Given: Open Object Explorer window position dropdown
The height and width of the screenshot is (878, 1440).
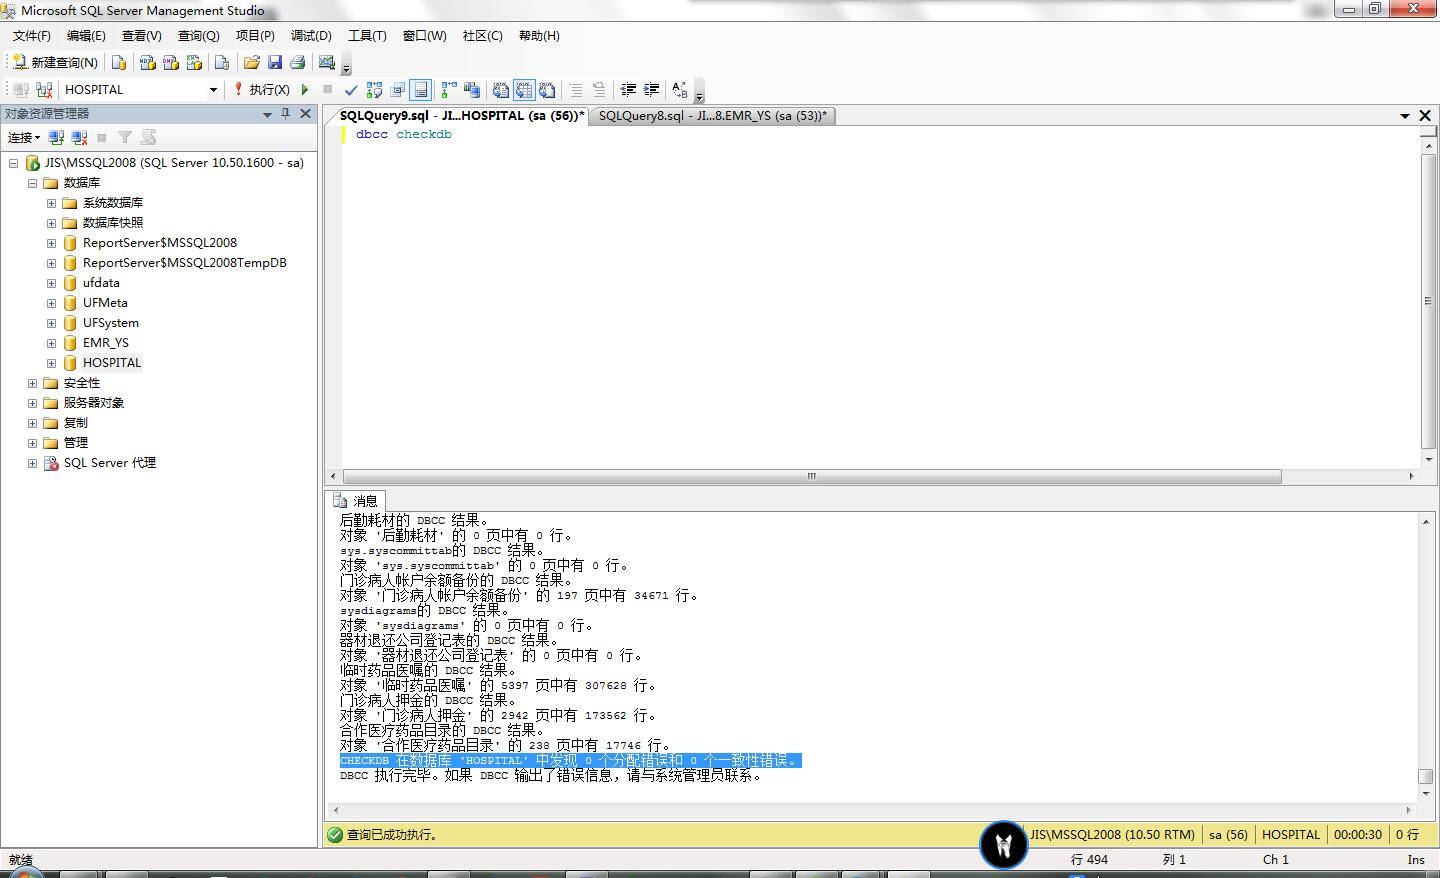Looking at the screenshot, I should [x=267, y=114].
